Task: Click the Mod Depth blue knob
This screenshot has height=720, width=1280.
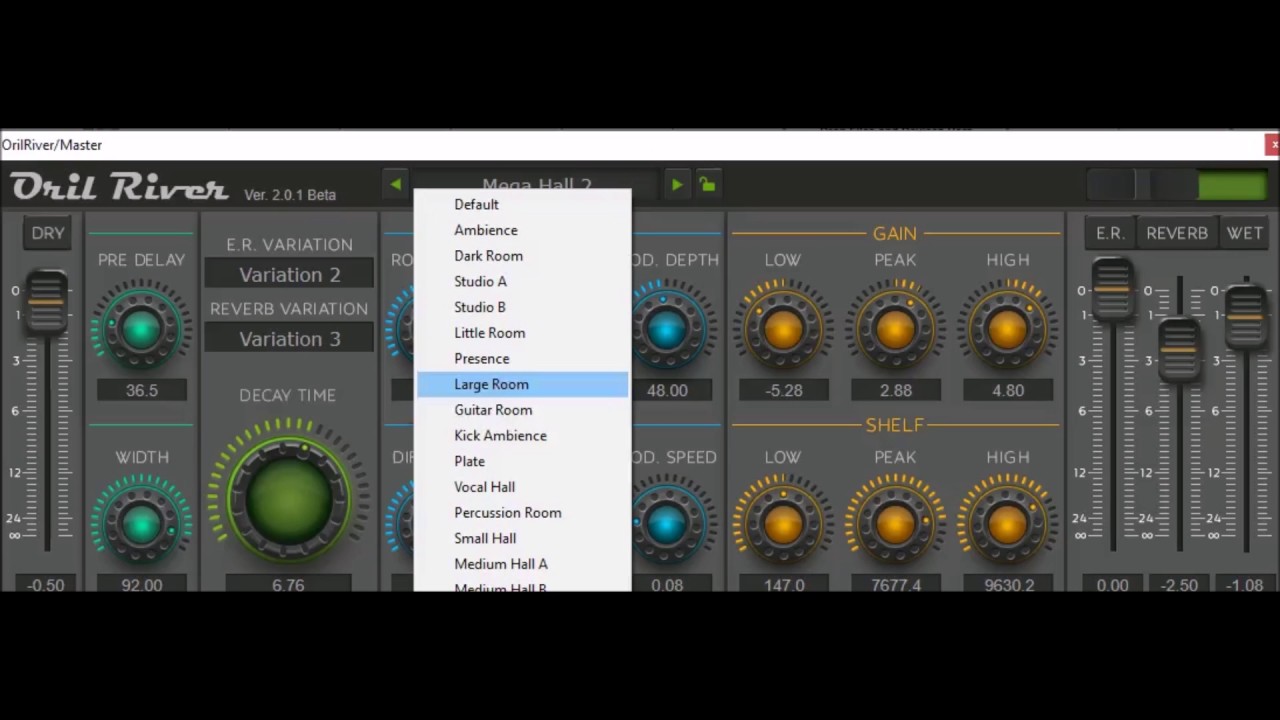Action: [667, 328]
